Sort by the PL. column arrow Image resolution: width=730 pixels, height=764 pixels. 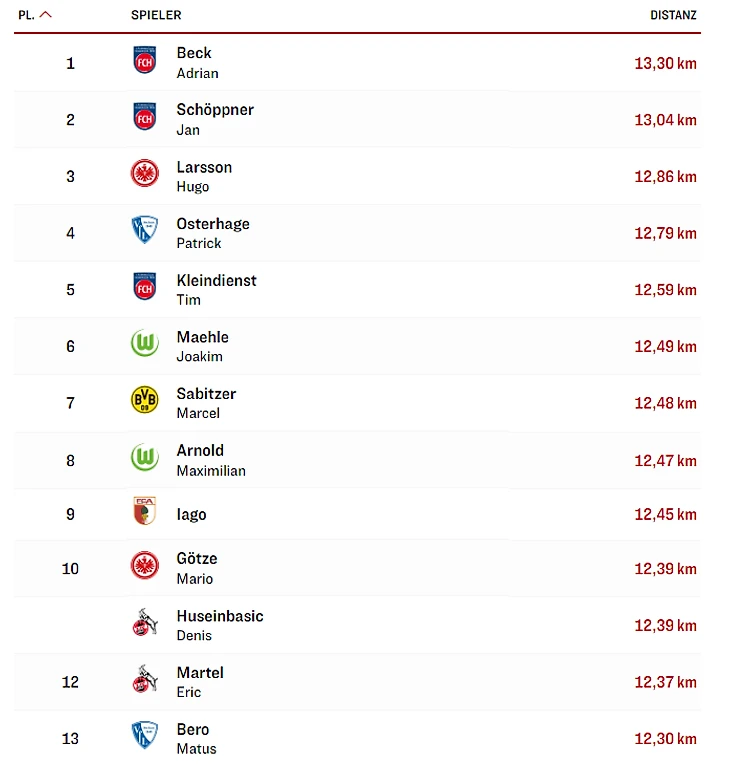46,15
